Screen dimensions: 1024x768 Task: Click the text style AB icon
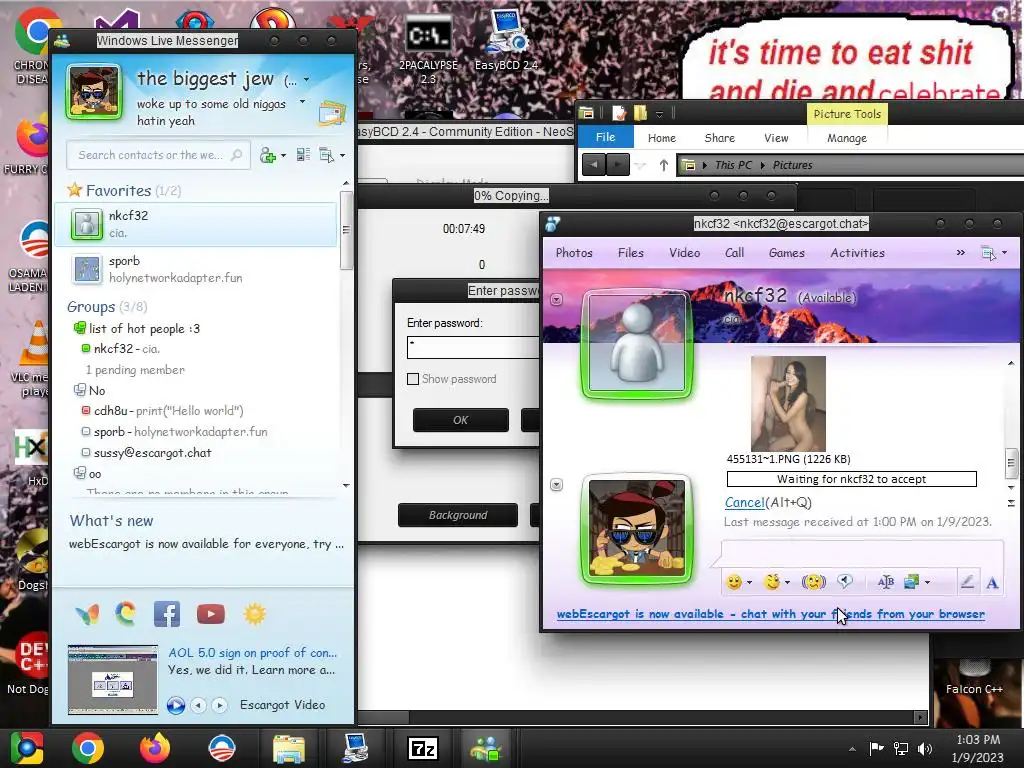coord(886,581)
